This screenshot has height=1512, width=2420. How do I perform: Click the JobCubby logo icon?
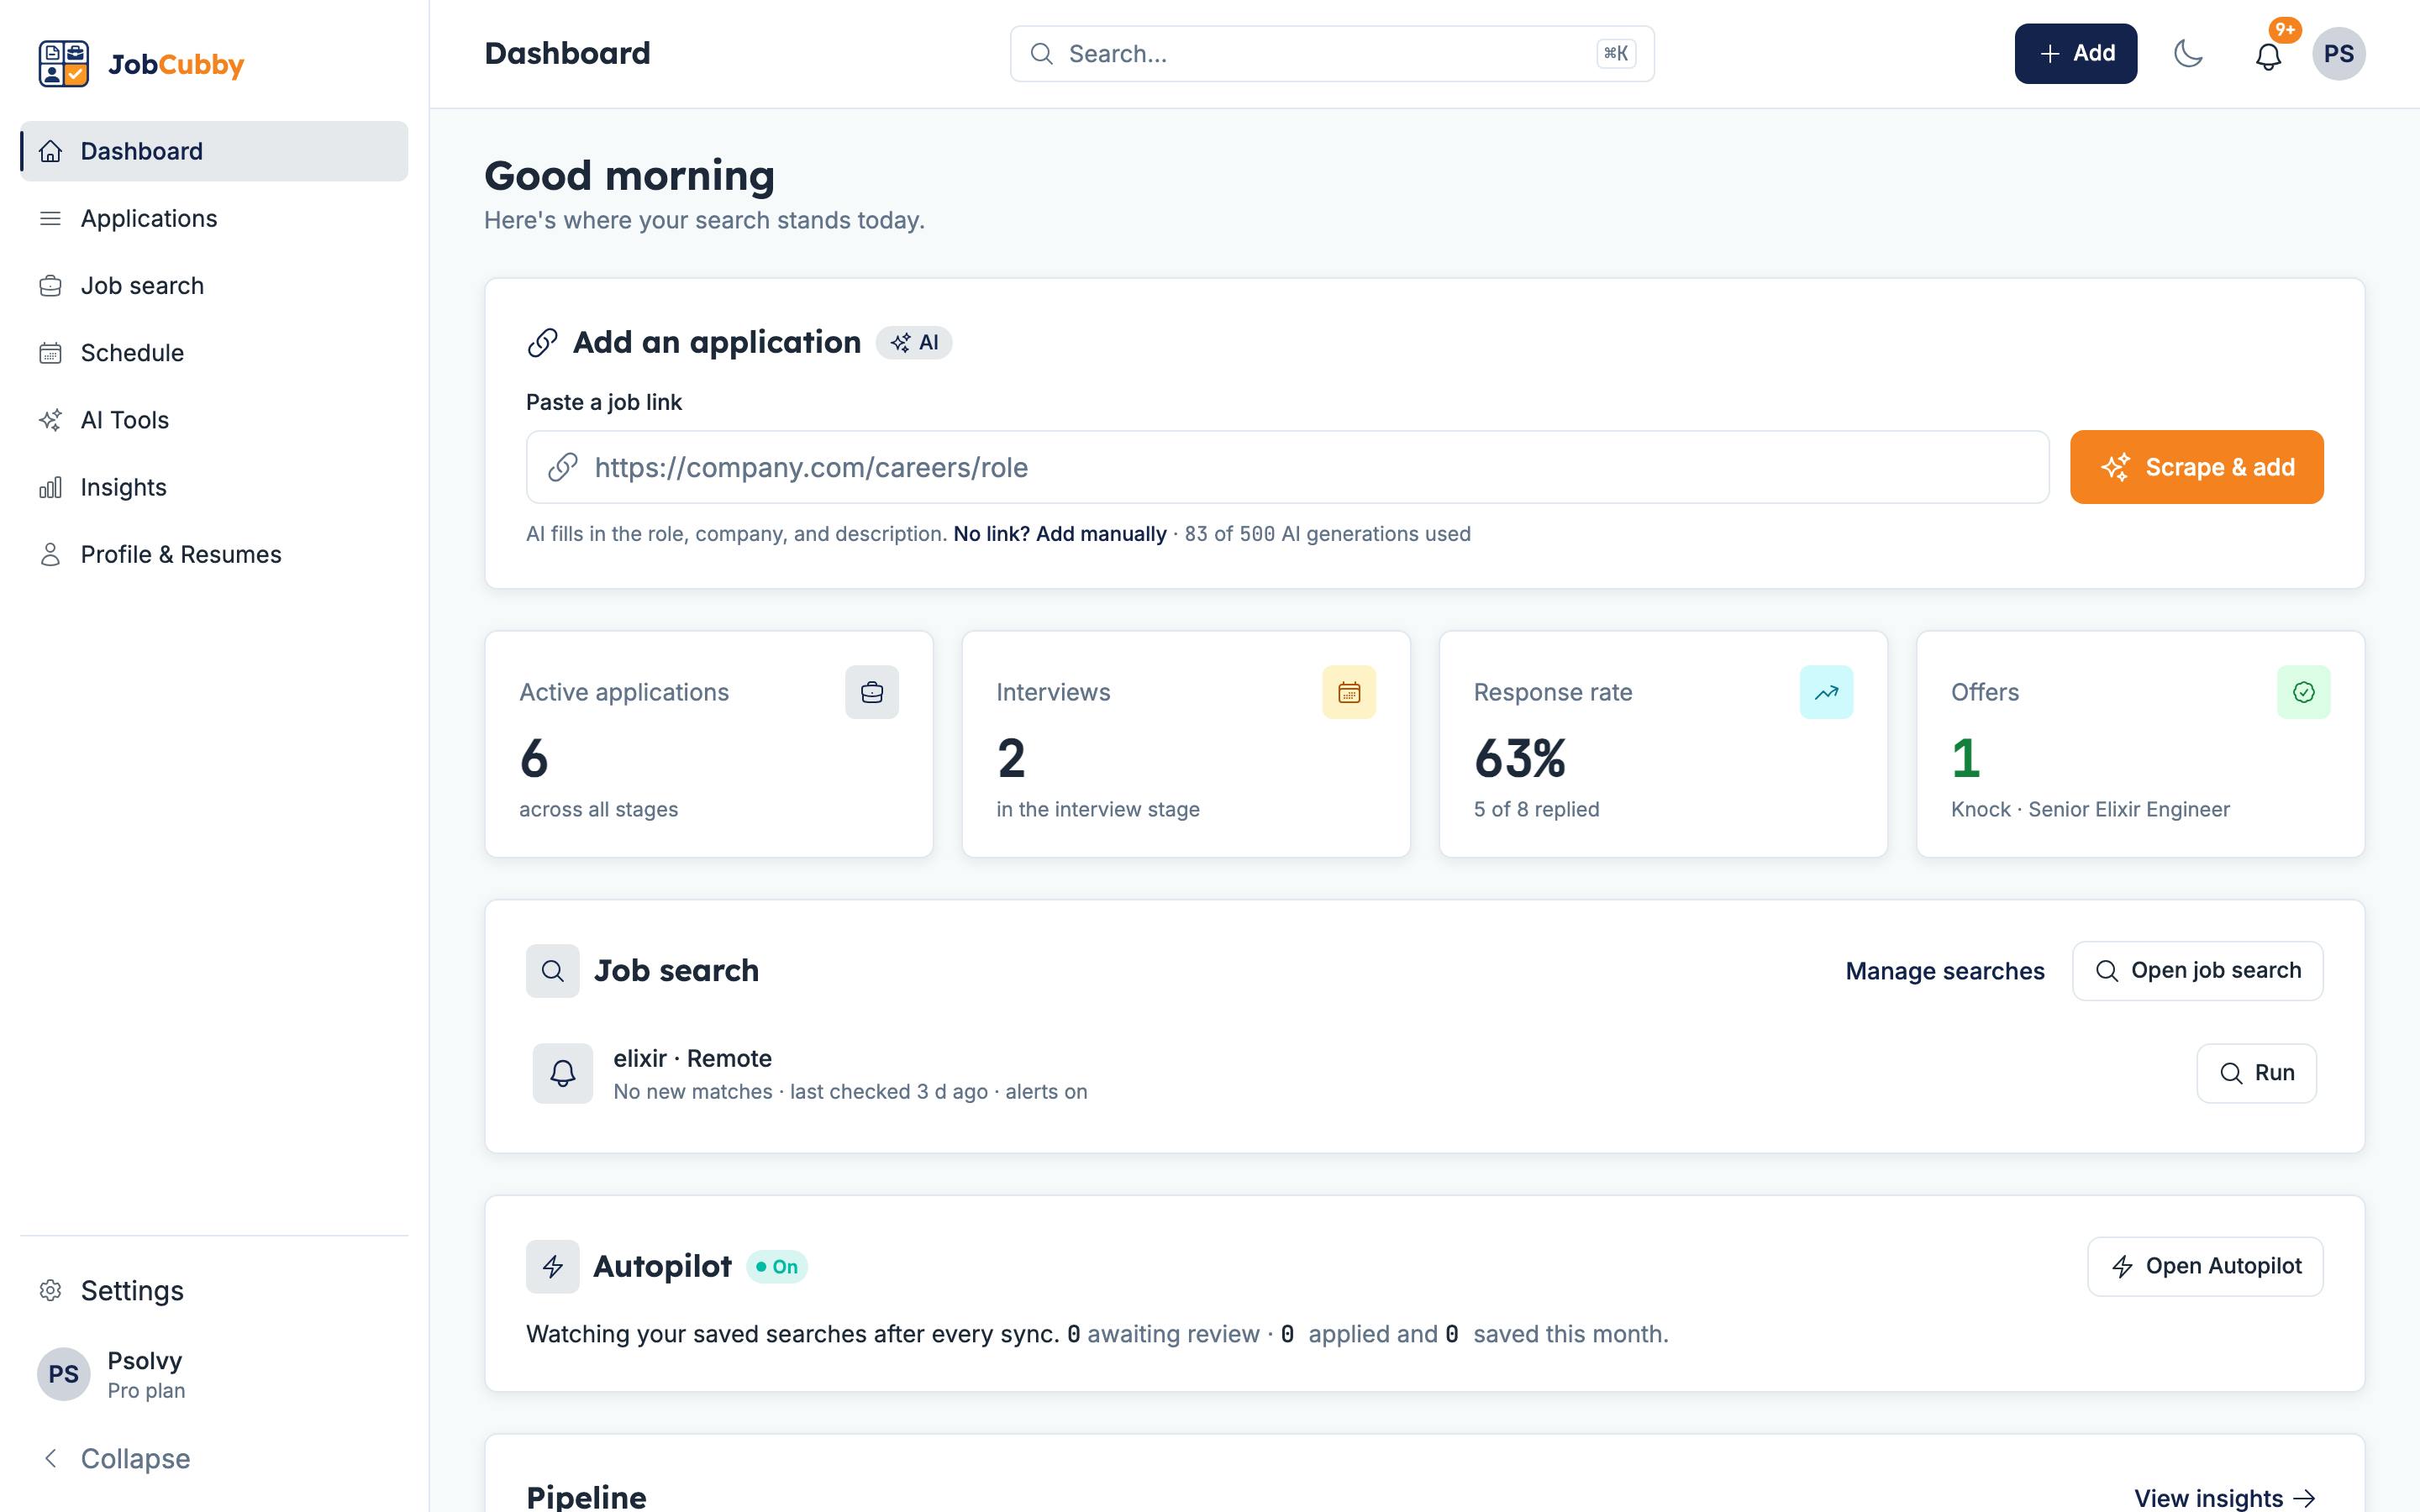click(64, 64)
